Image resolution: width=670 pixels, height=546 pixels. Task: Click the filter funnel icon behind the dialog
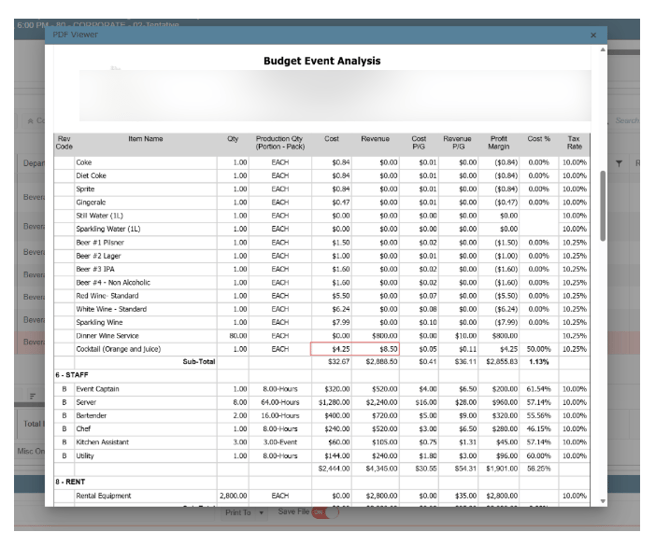[619, 163]
